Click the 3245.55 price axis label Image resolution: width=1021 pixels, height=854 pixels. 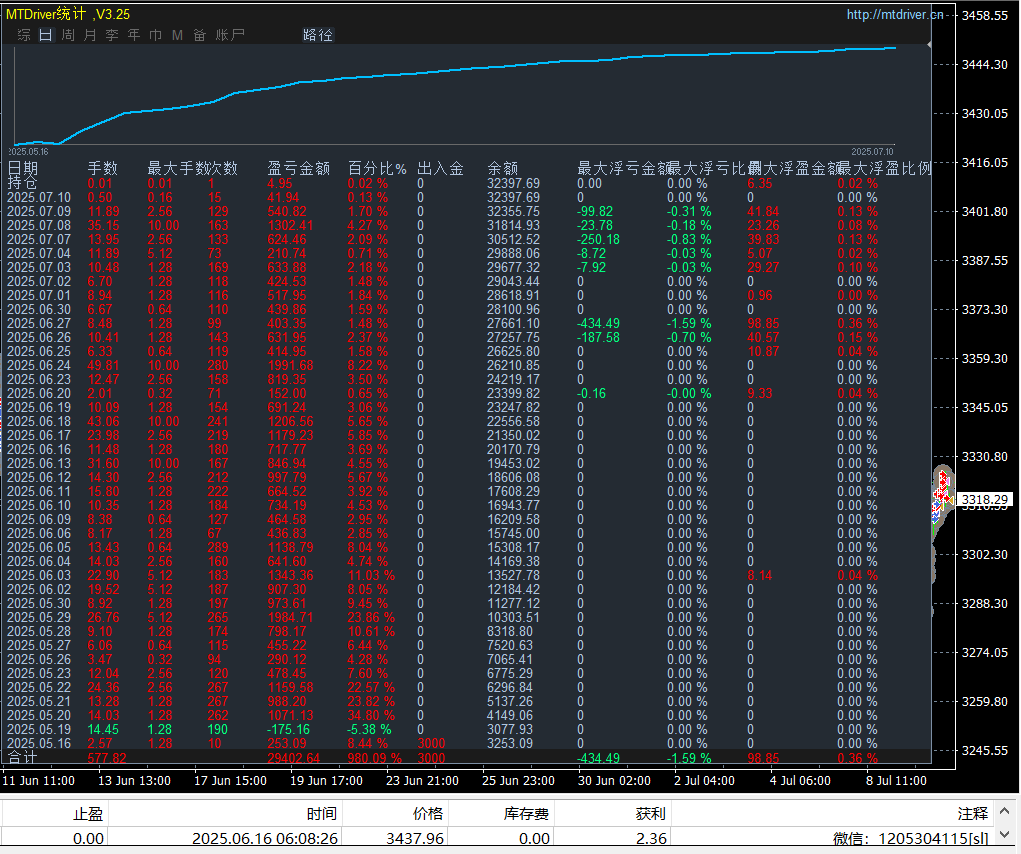(985, 751)
